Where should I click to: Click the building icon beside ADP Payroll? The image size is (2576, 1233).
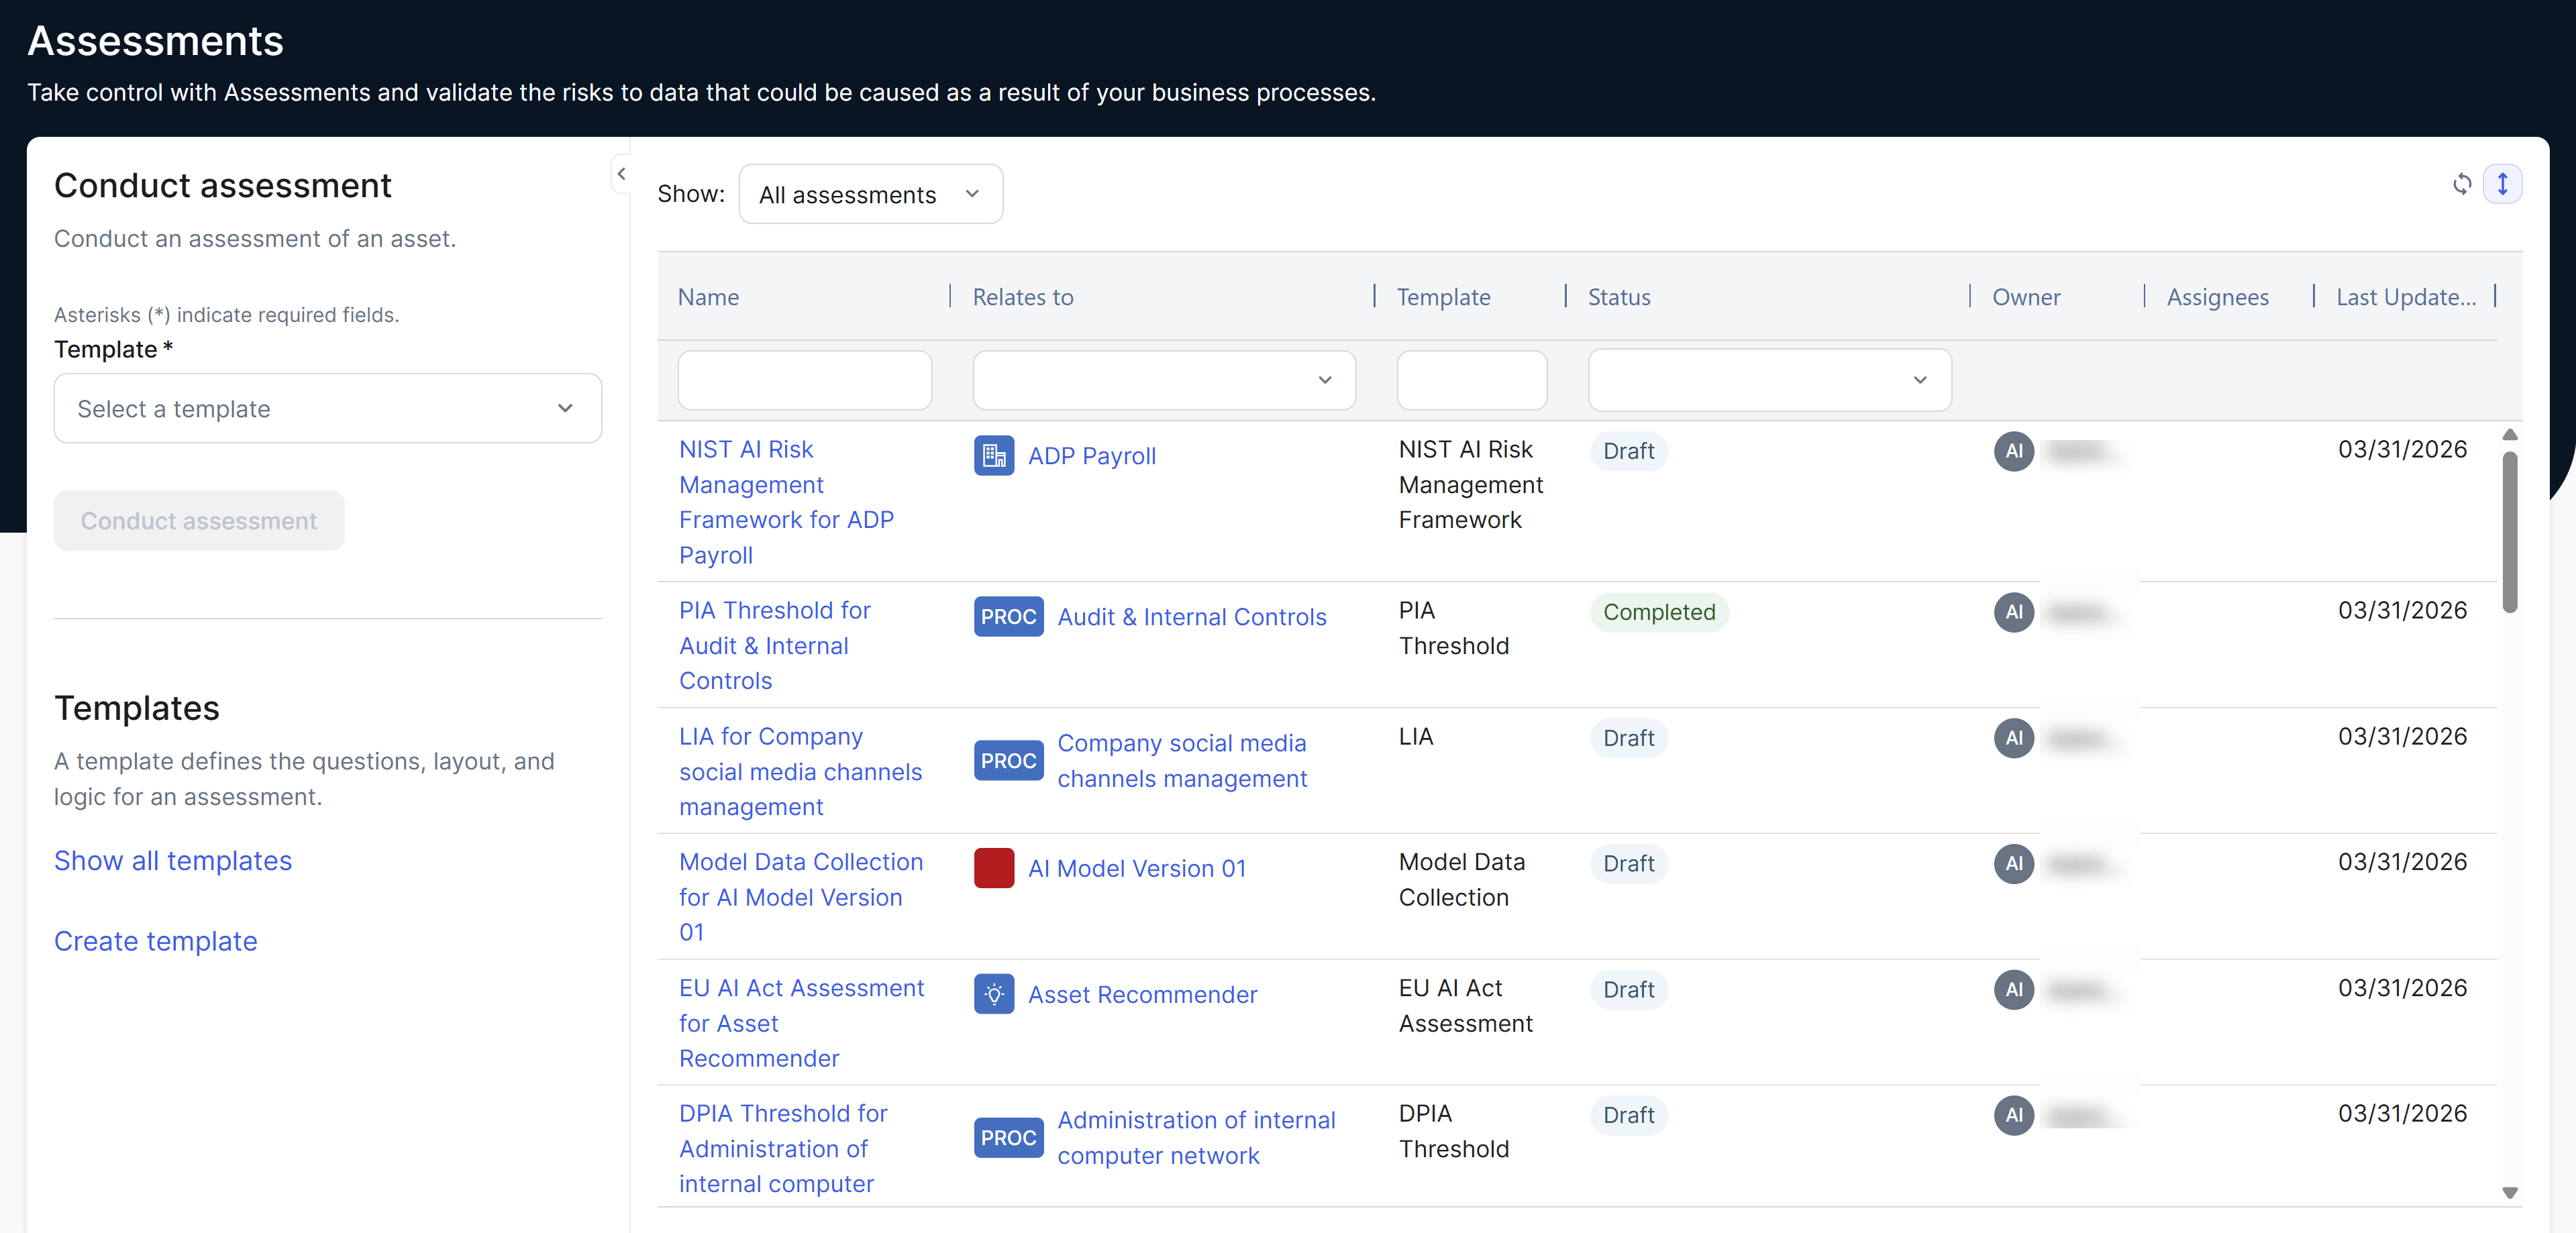(994, 456)
